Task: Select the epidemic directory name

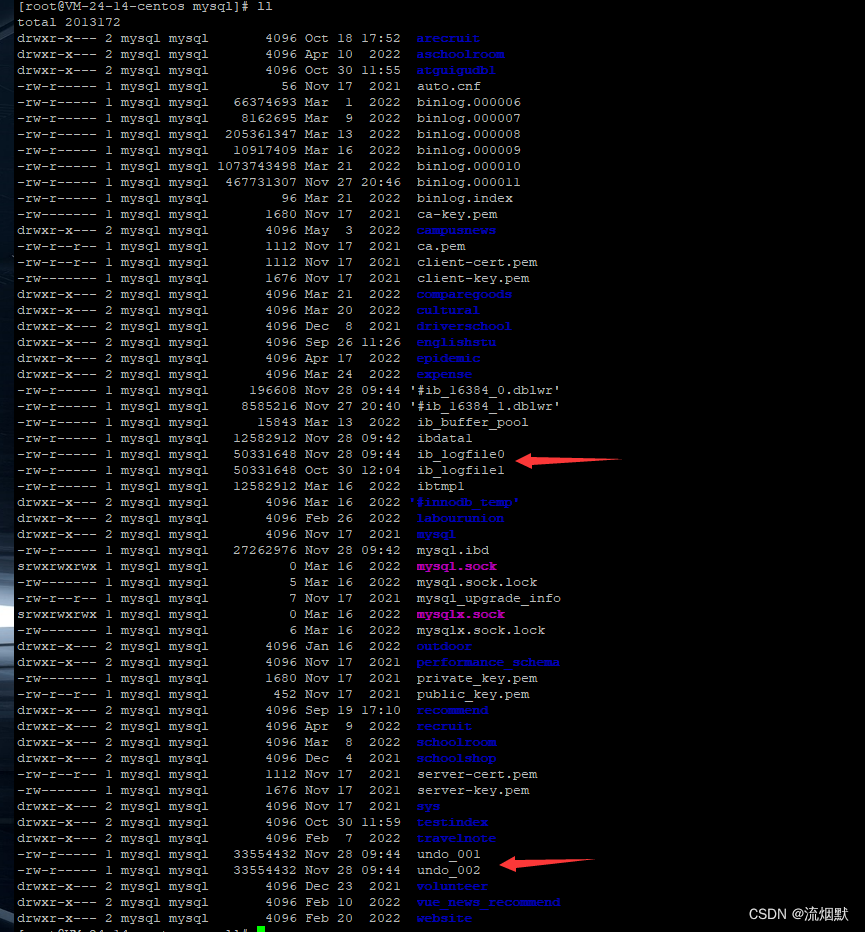Action: click(x=448, y=359)
